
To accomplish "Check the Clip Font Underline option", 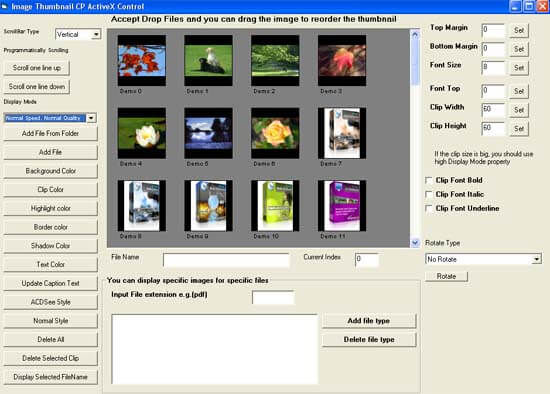I will (429, 208).
